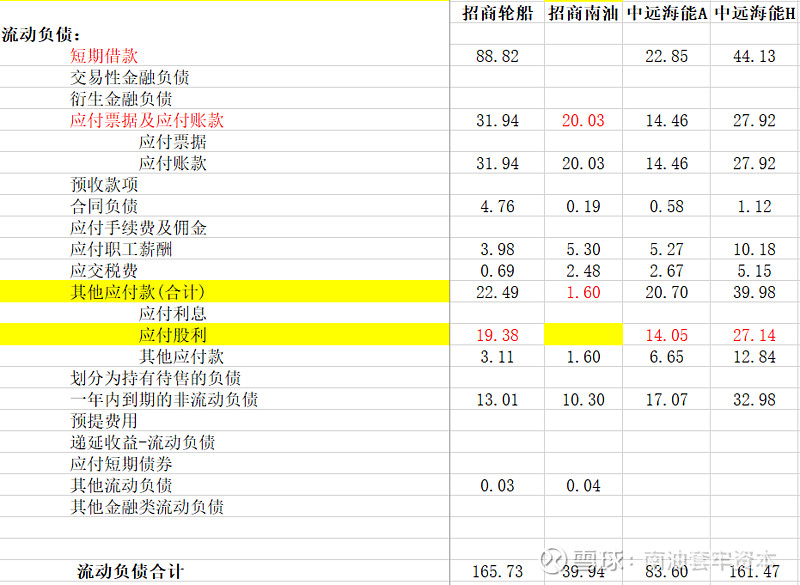Screen dimensions: 800x585
Task: Select the 0.03 cell in 其他流动负债 row
Action: 497,485
